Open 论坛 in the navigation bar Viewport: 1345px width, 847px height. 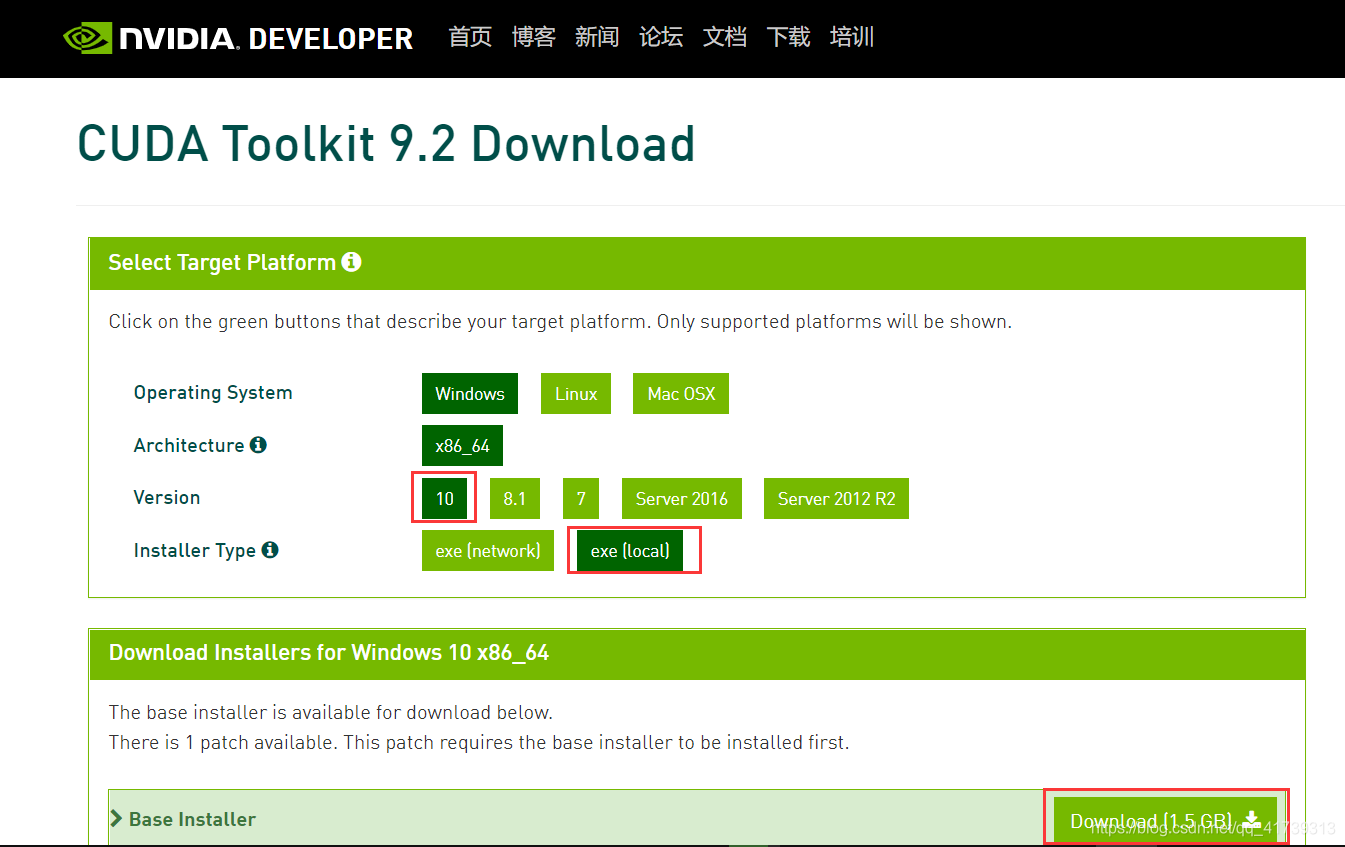(x=661, y=38)
